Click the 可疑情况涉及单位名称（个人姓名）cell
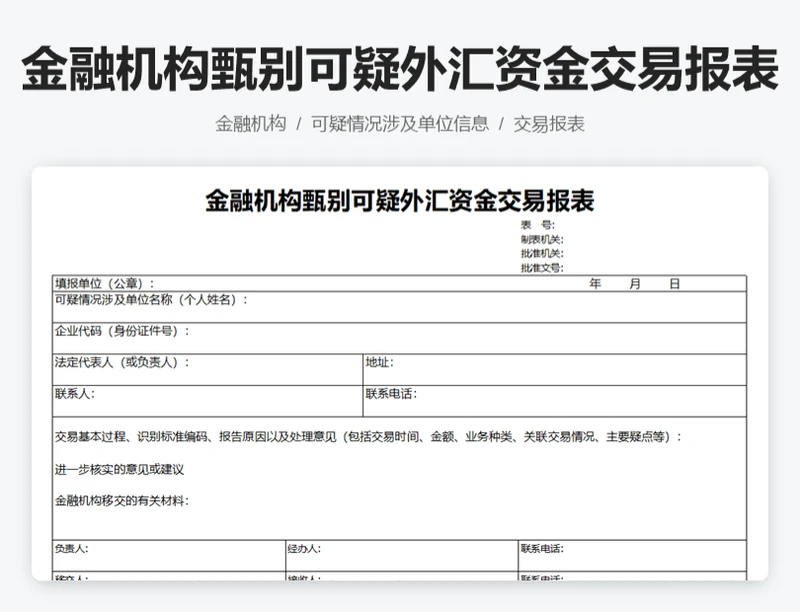Image resolution: width=800 pixels, height=612 pixels. 399,308
